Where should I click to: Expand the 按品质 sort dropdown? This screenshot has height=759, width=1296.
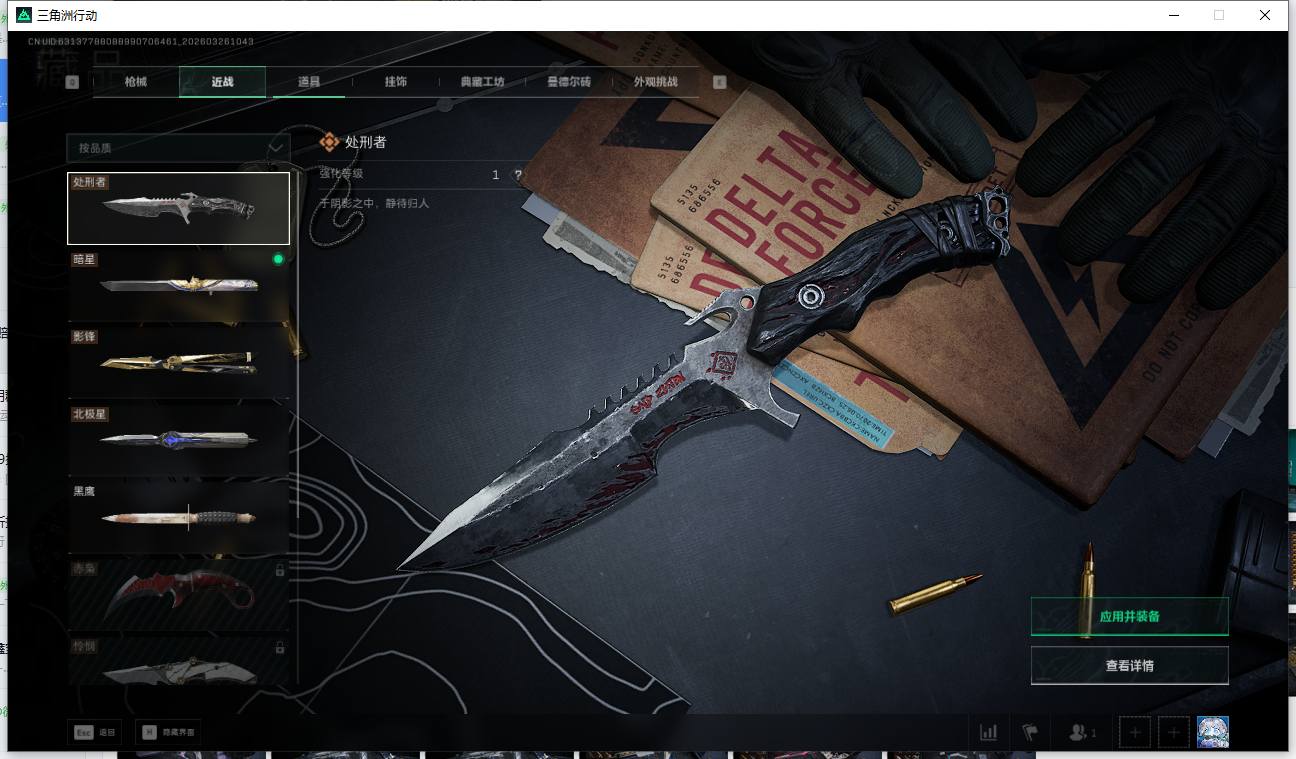178,148
